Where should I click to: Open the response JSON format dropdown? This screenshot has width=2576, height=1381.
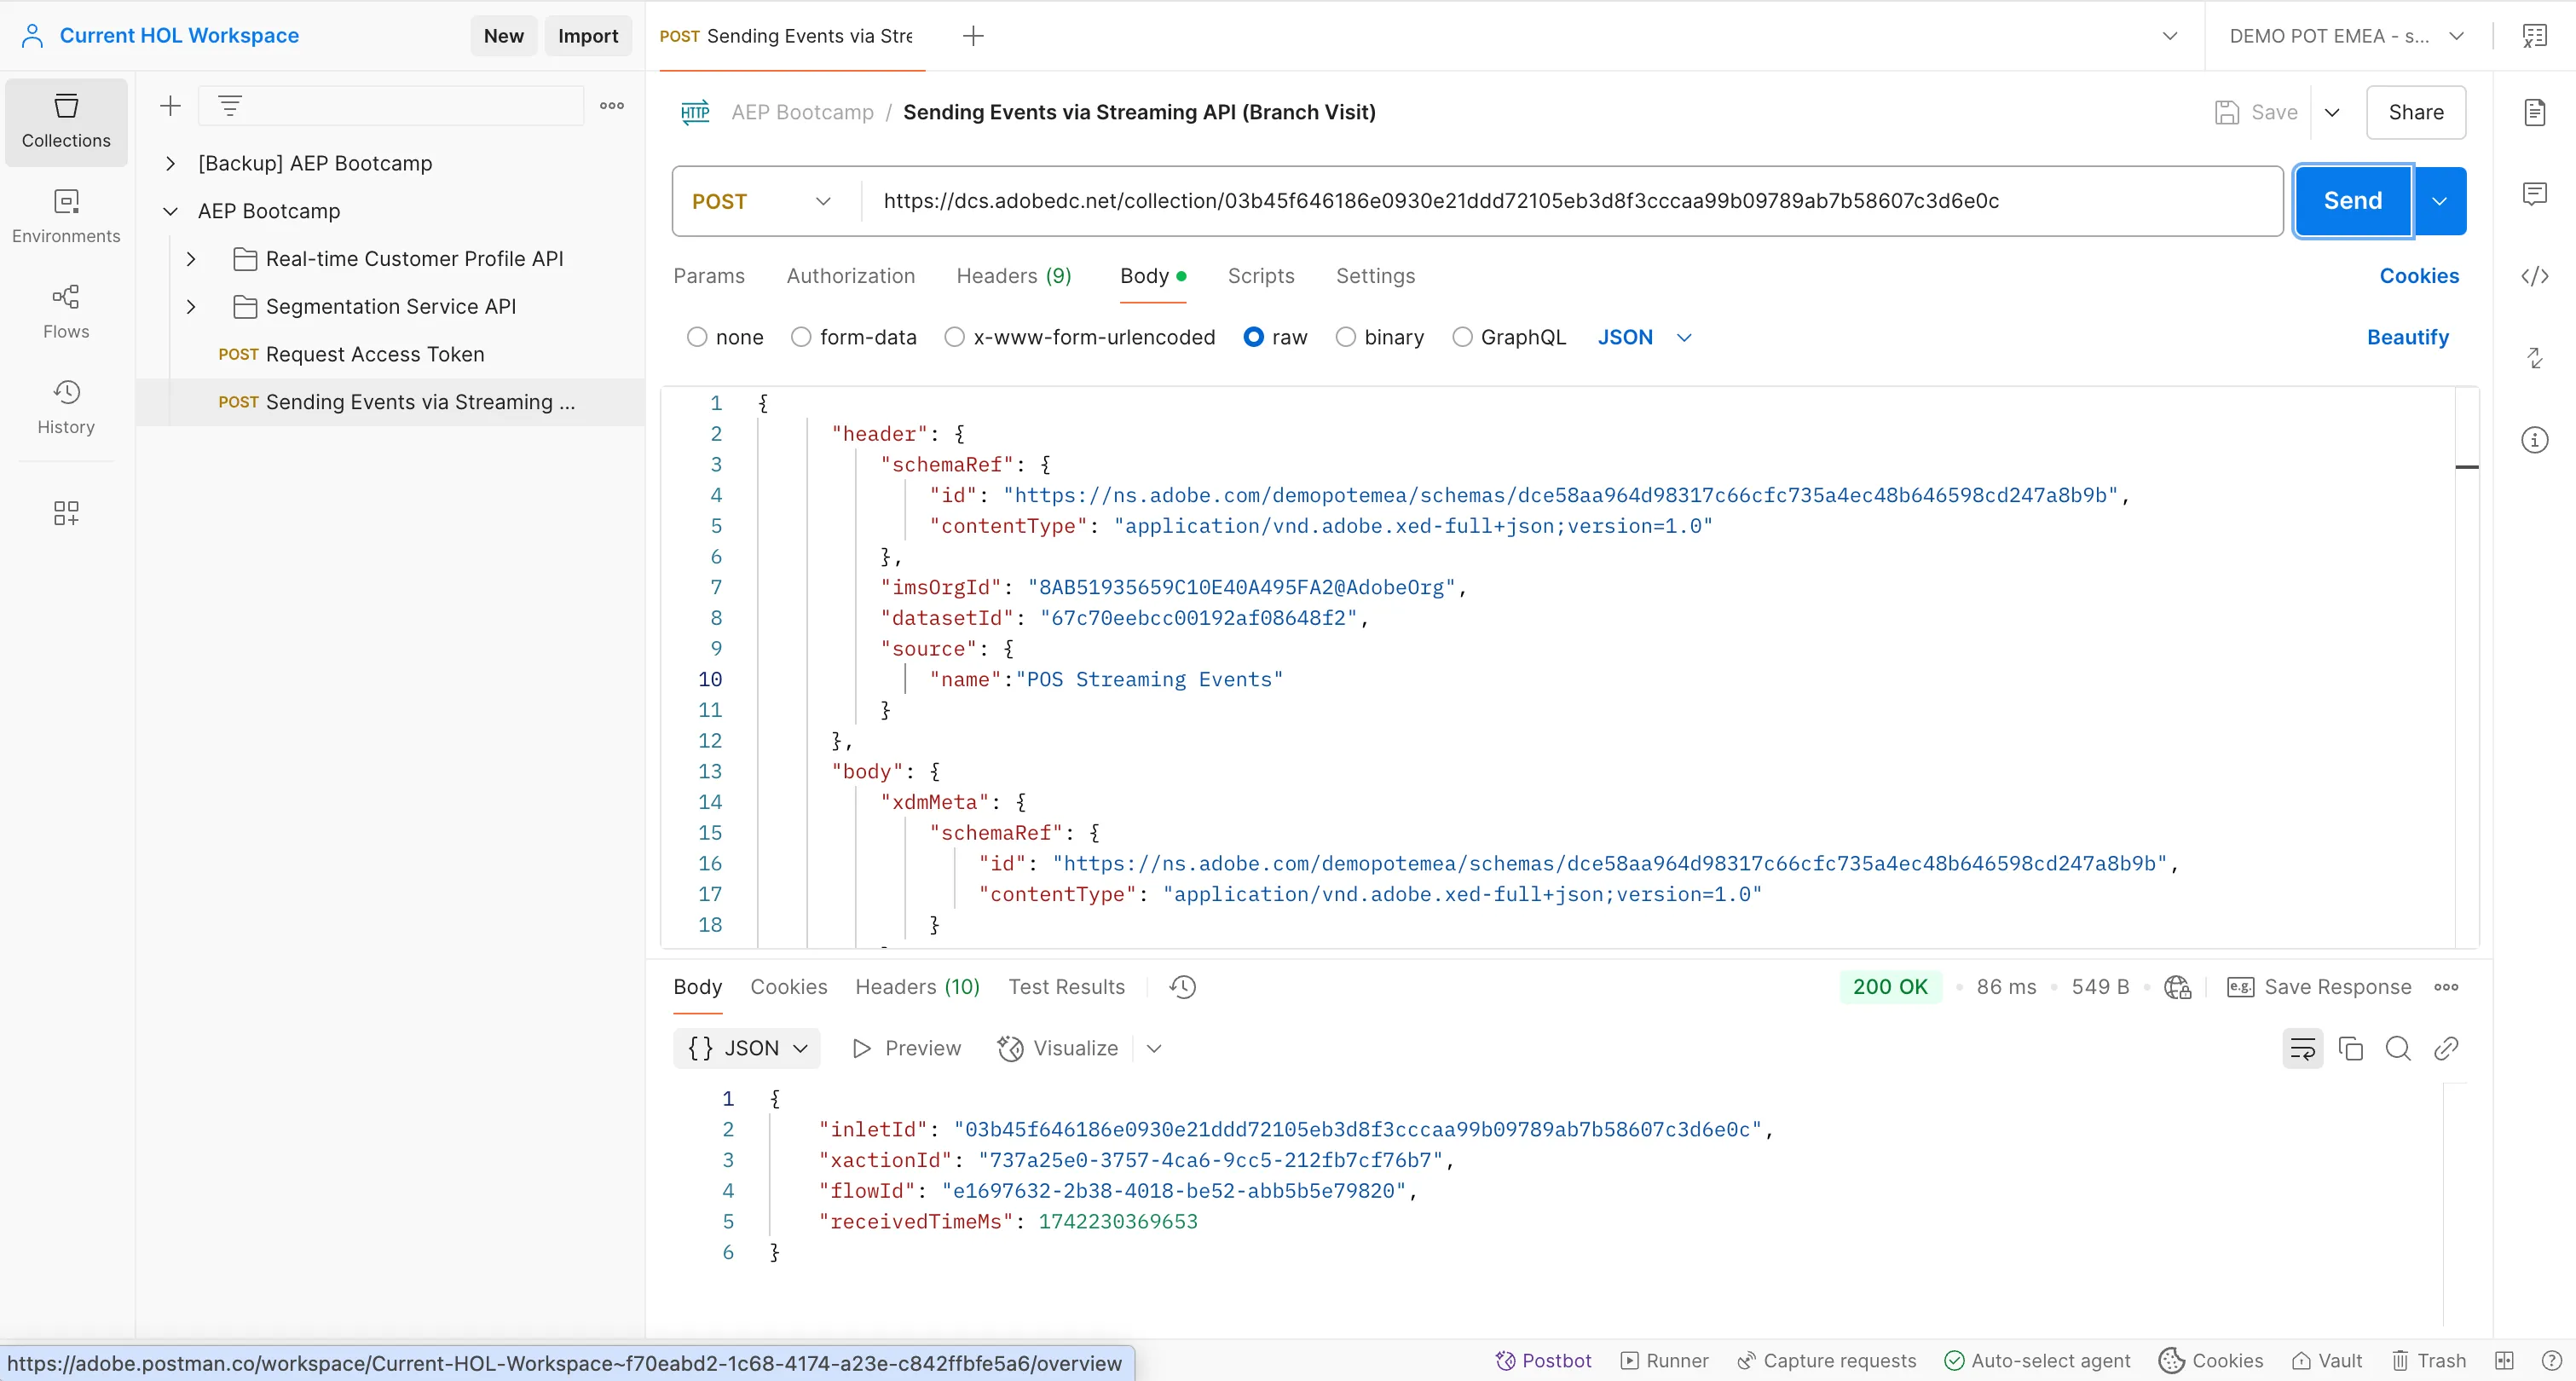pos(747,1048)
